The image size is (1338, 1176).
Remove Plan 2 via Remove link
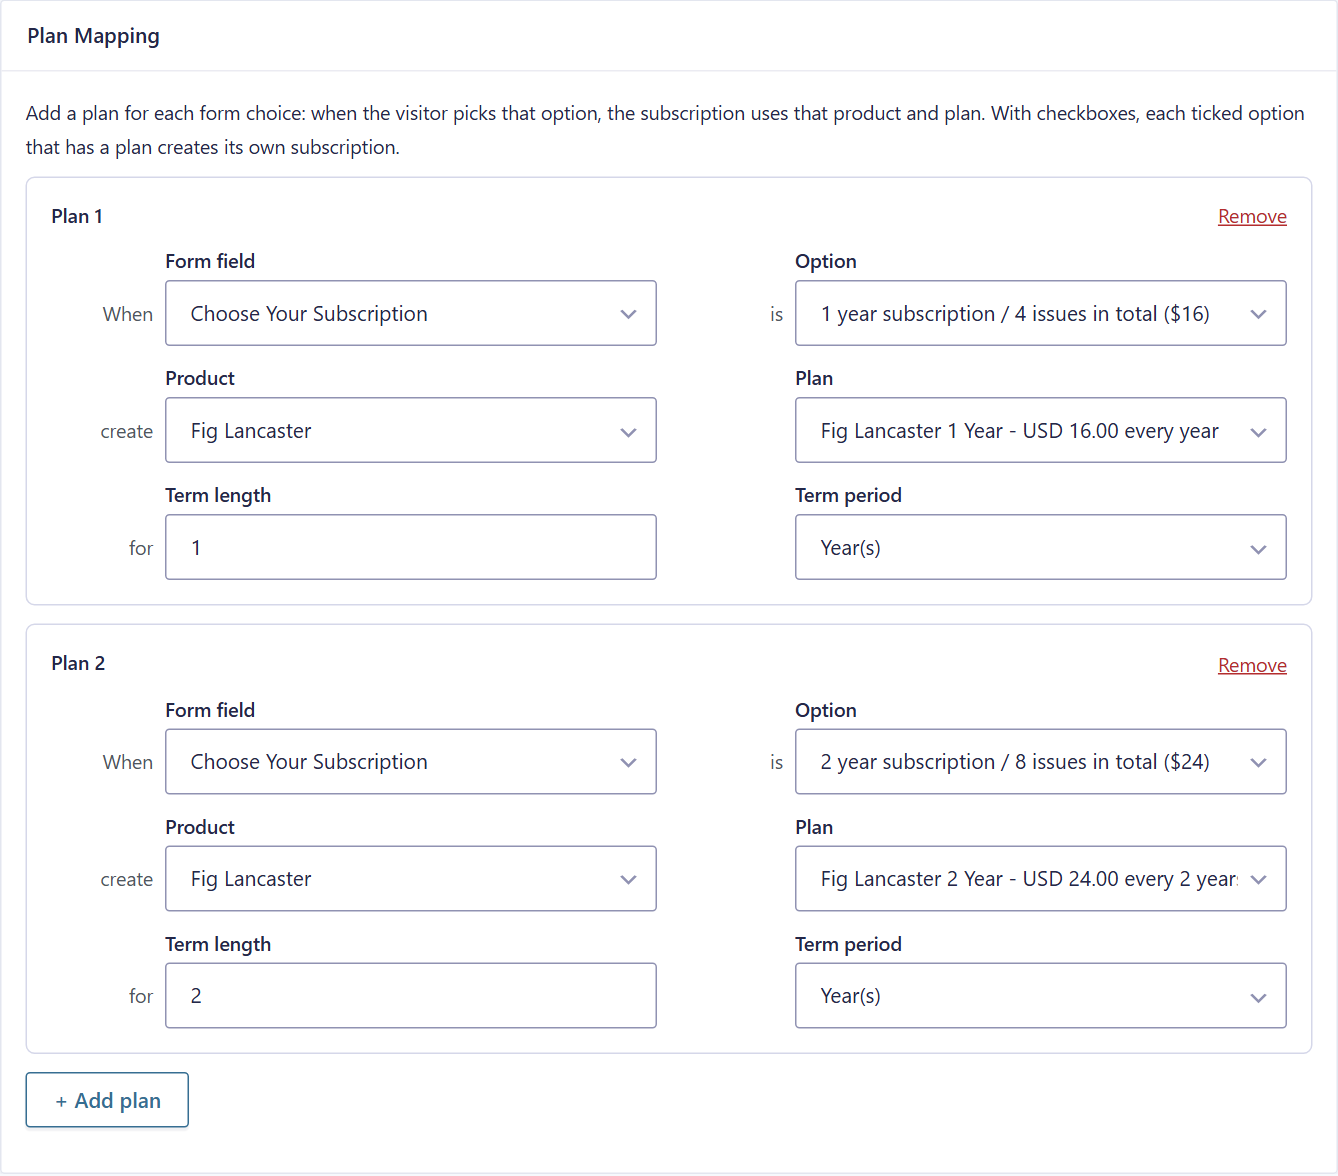coord(1252,665)
